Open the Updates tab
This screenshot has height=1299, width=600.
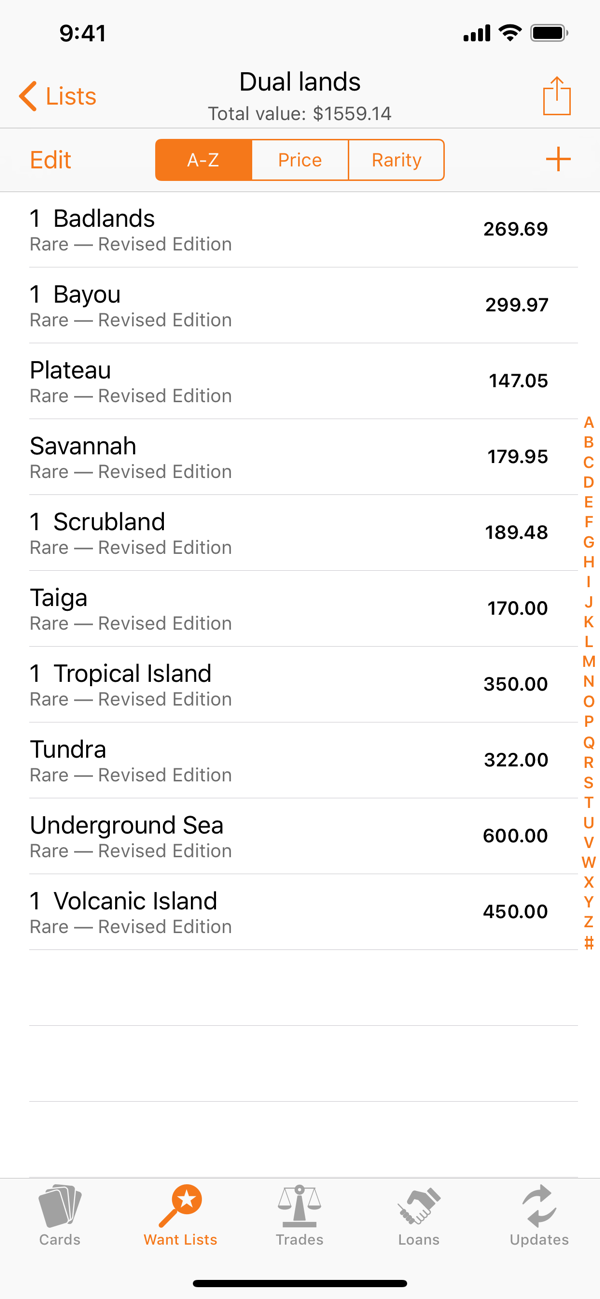click(539, 1216)
